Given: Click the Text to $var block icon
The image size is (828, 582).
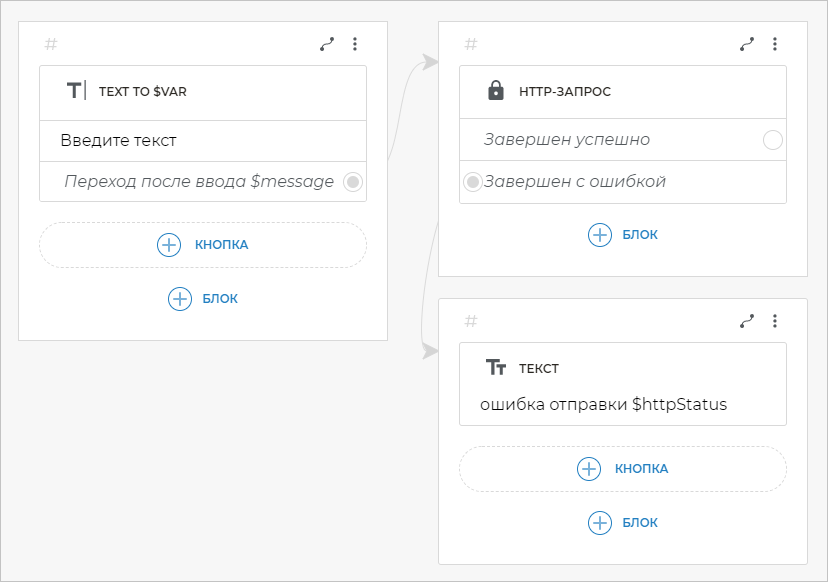Looking at the screenshot, I should tap(76, 91).
